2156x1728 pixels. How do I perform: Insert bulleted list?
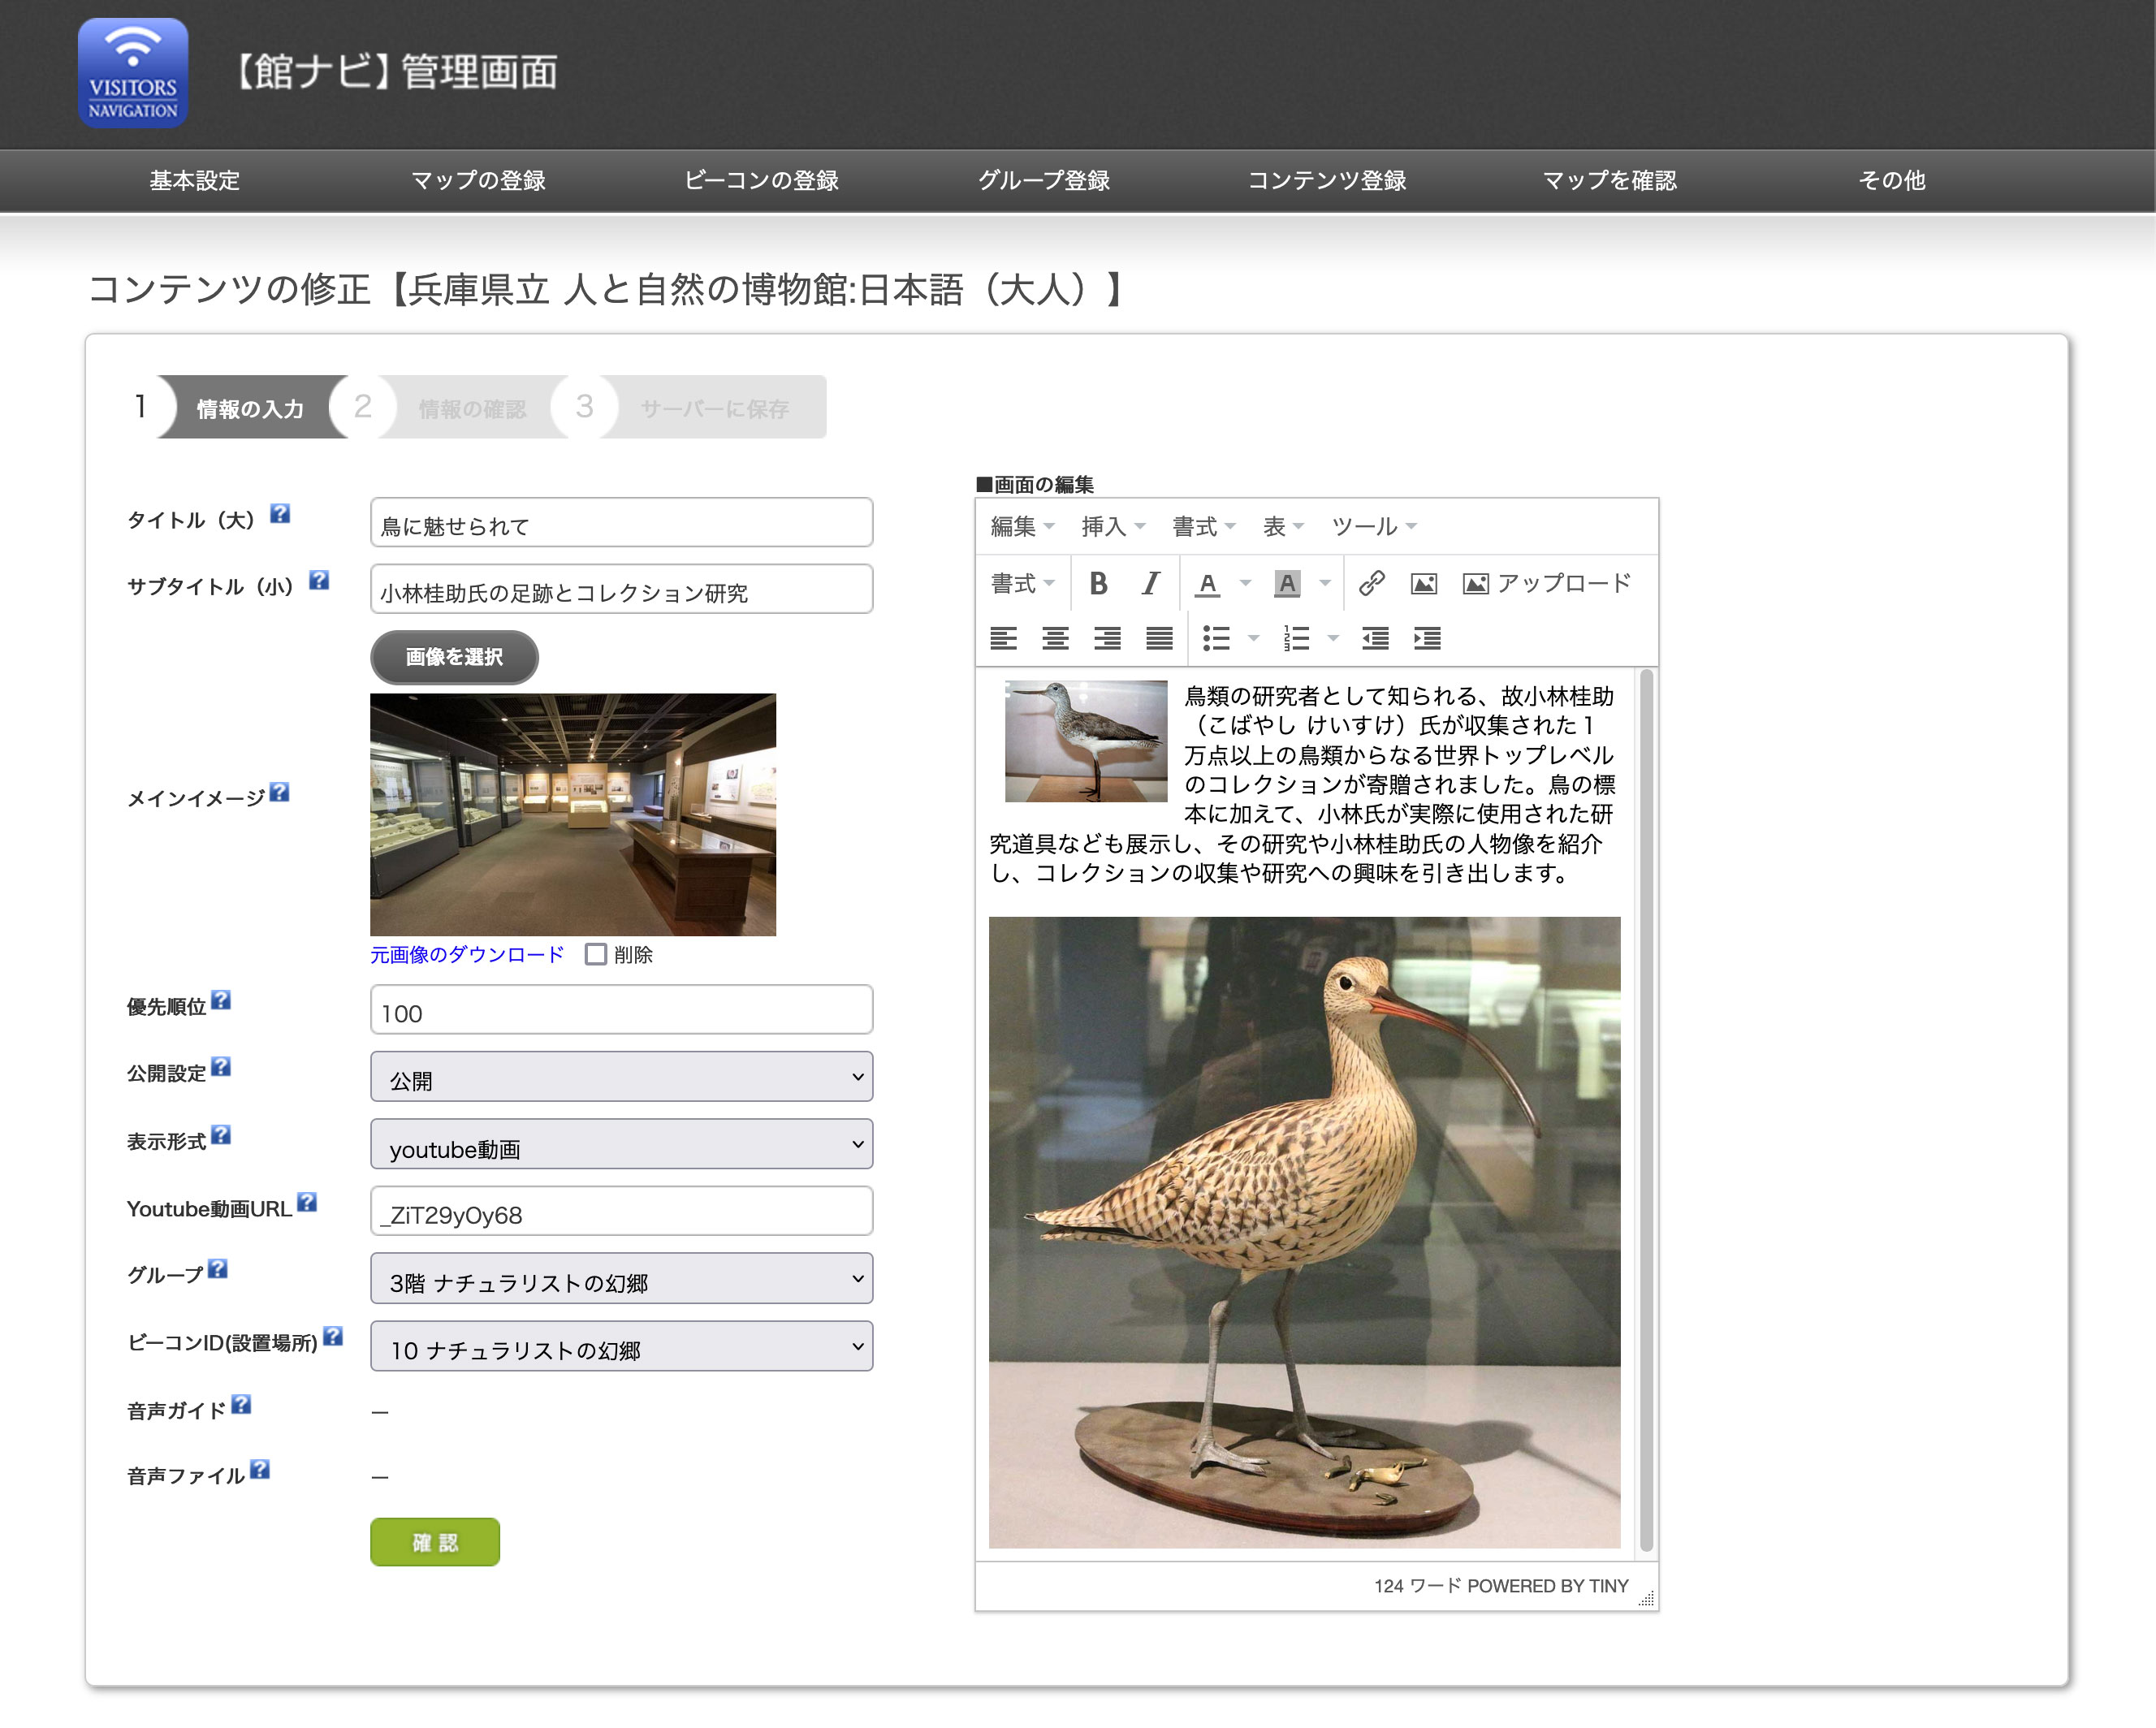[1216, 638]
